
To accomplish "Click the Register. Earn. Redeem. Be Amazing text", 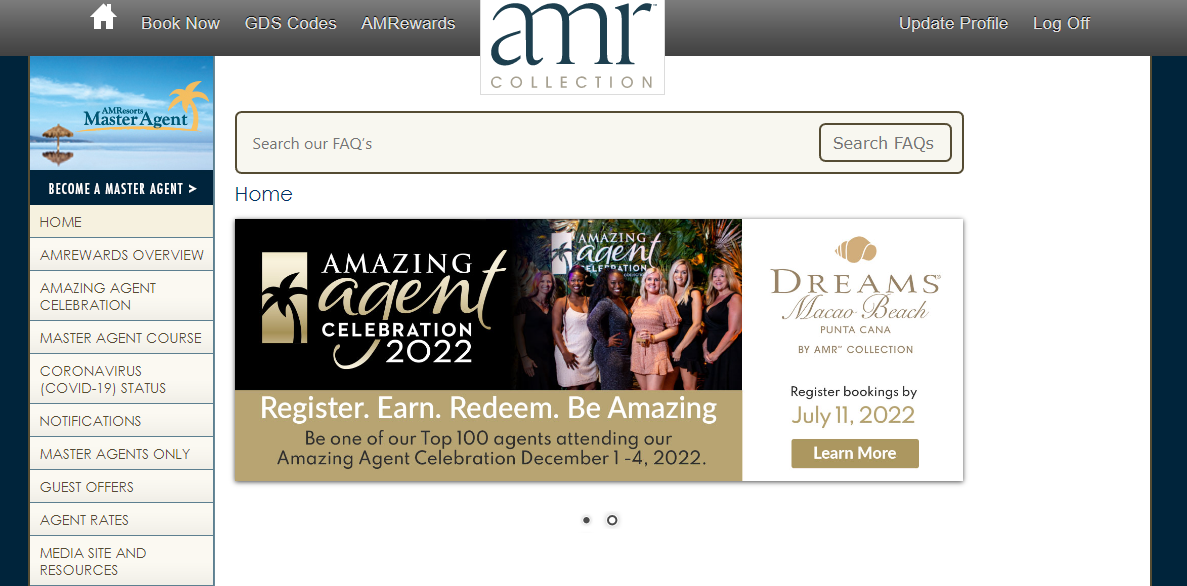I will 488,408.
